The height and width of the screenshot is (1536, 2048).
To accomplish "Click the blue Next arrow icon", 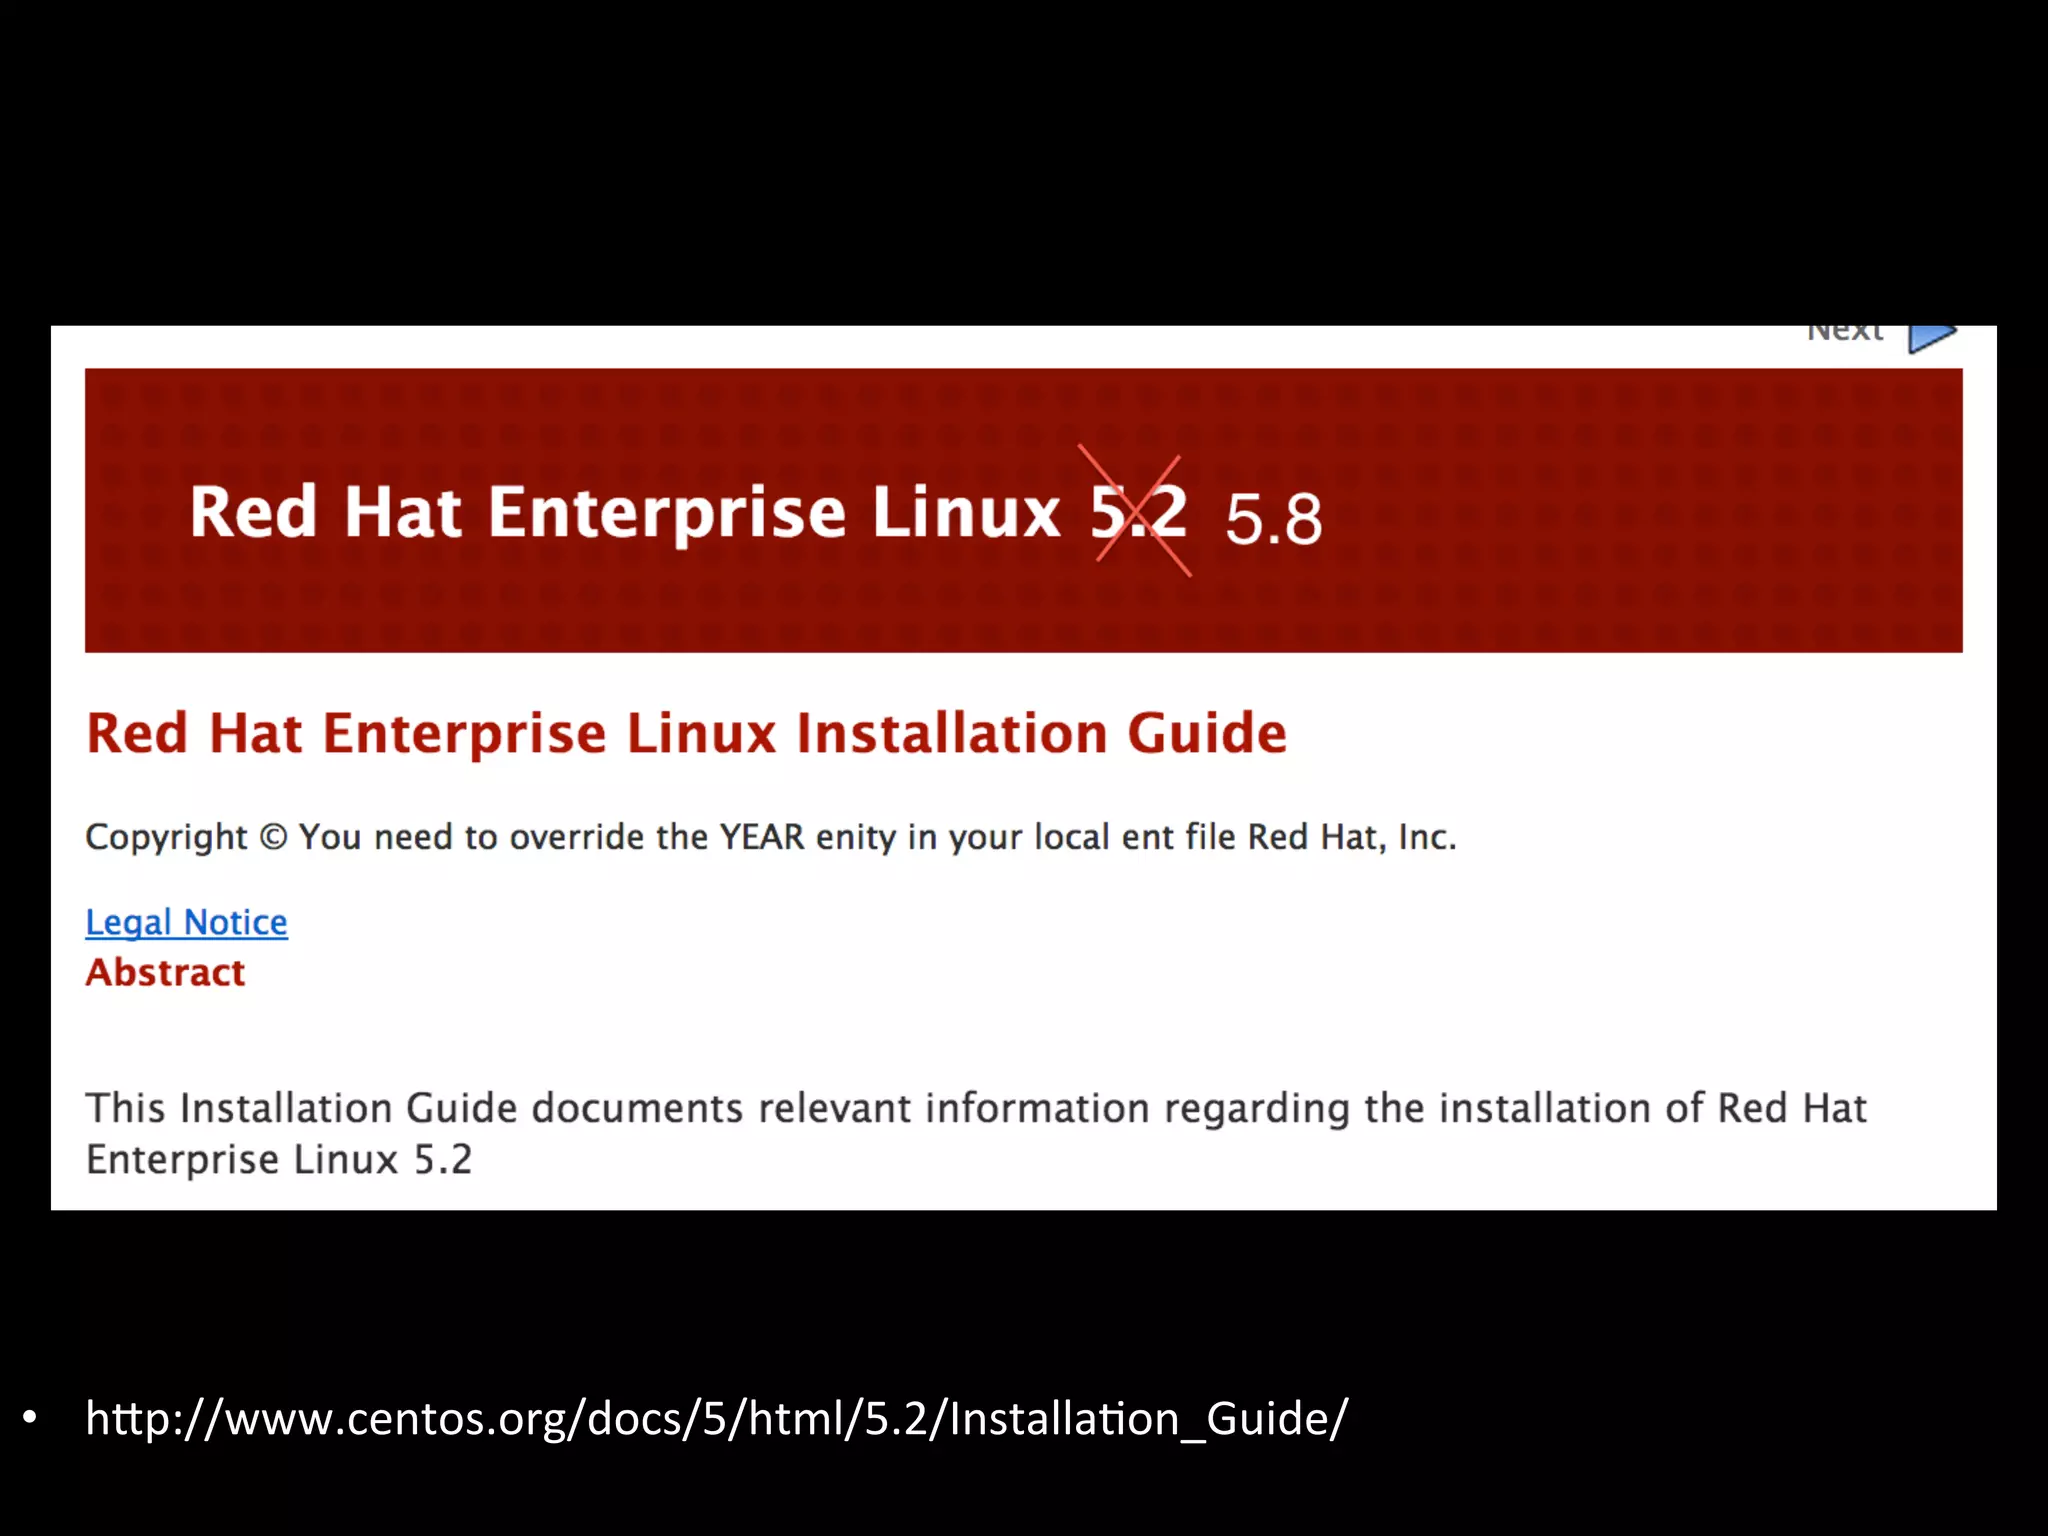I will pyautogui.click(x=1931, y=338).
